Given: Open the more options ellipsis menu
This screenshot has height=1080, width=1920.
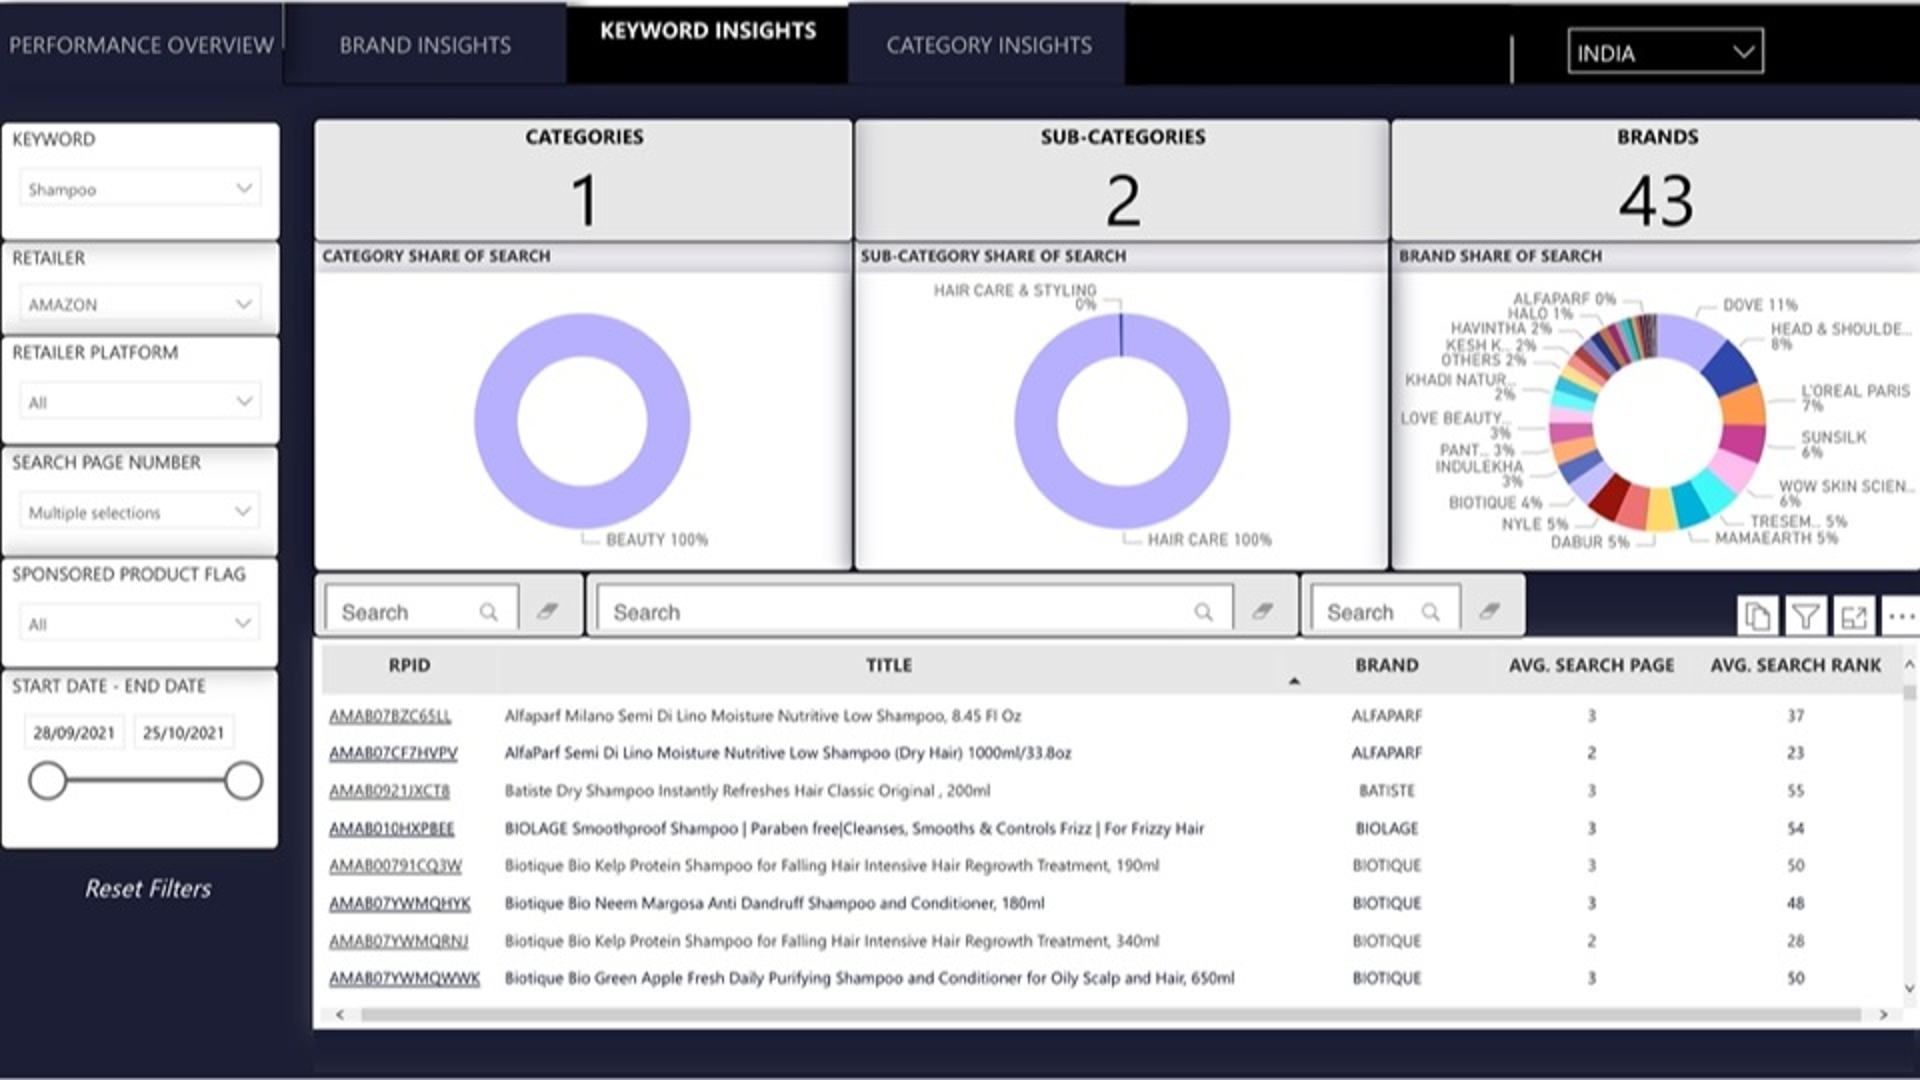Looking at the screenshot, I should click(1901, 617).
